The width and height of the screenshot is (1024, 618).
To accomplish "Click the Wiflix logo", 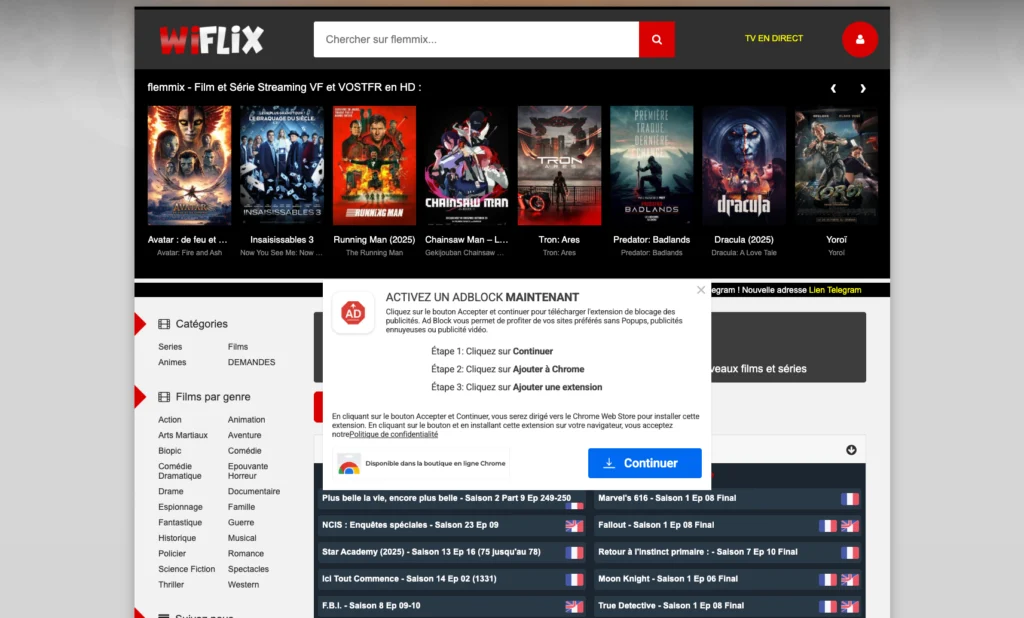I will (x=212, y=39).
